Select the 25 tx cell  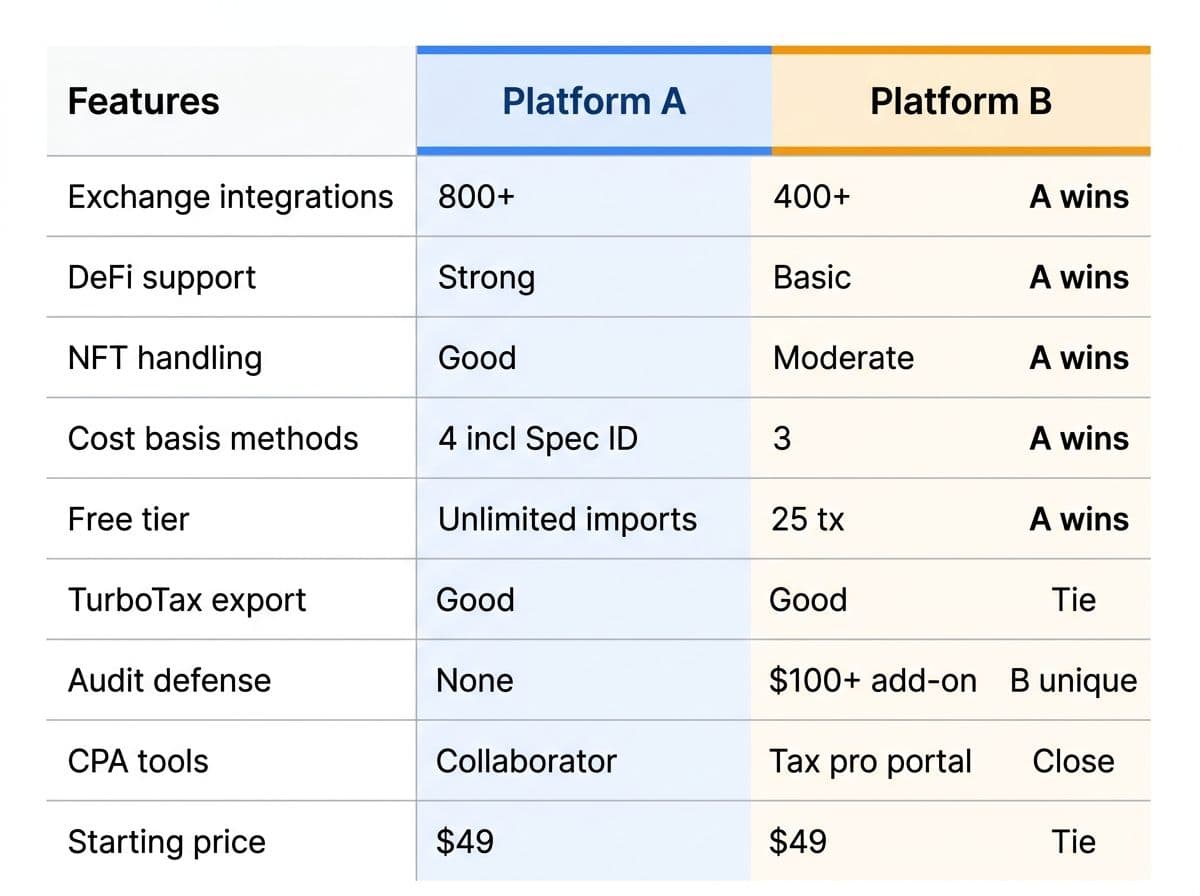click(807, 520)
